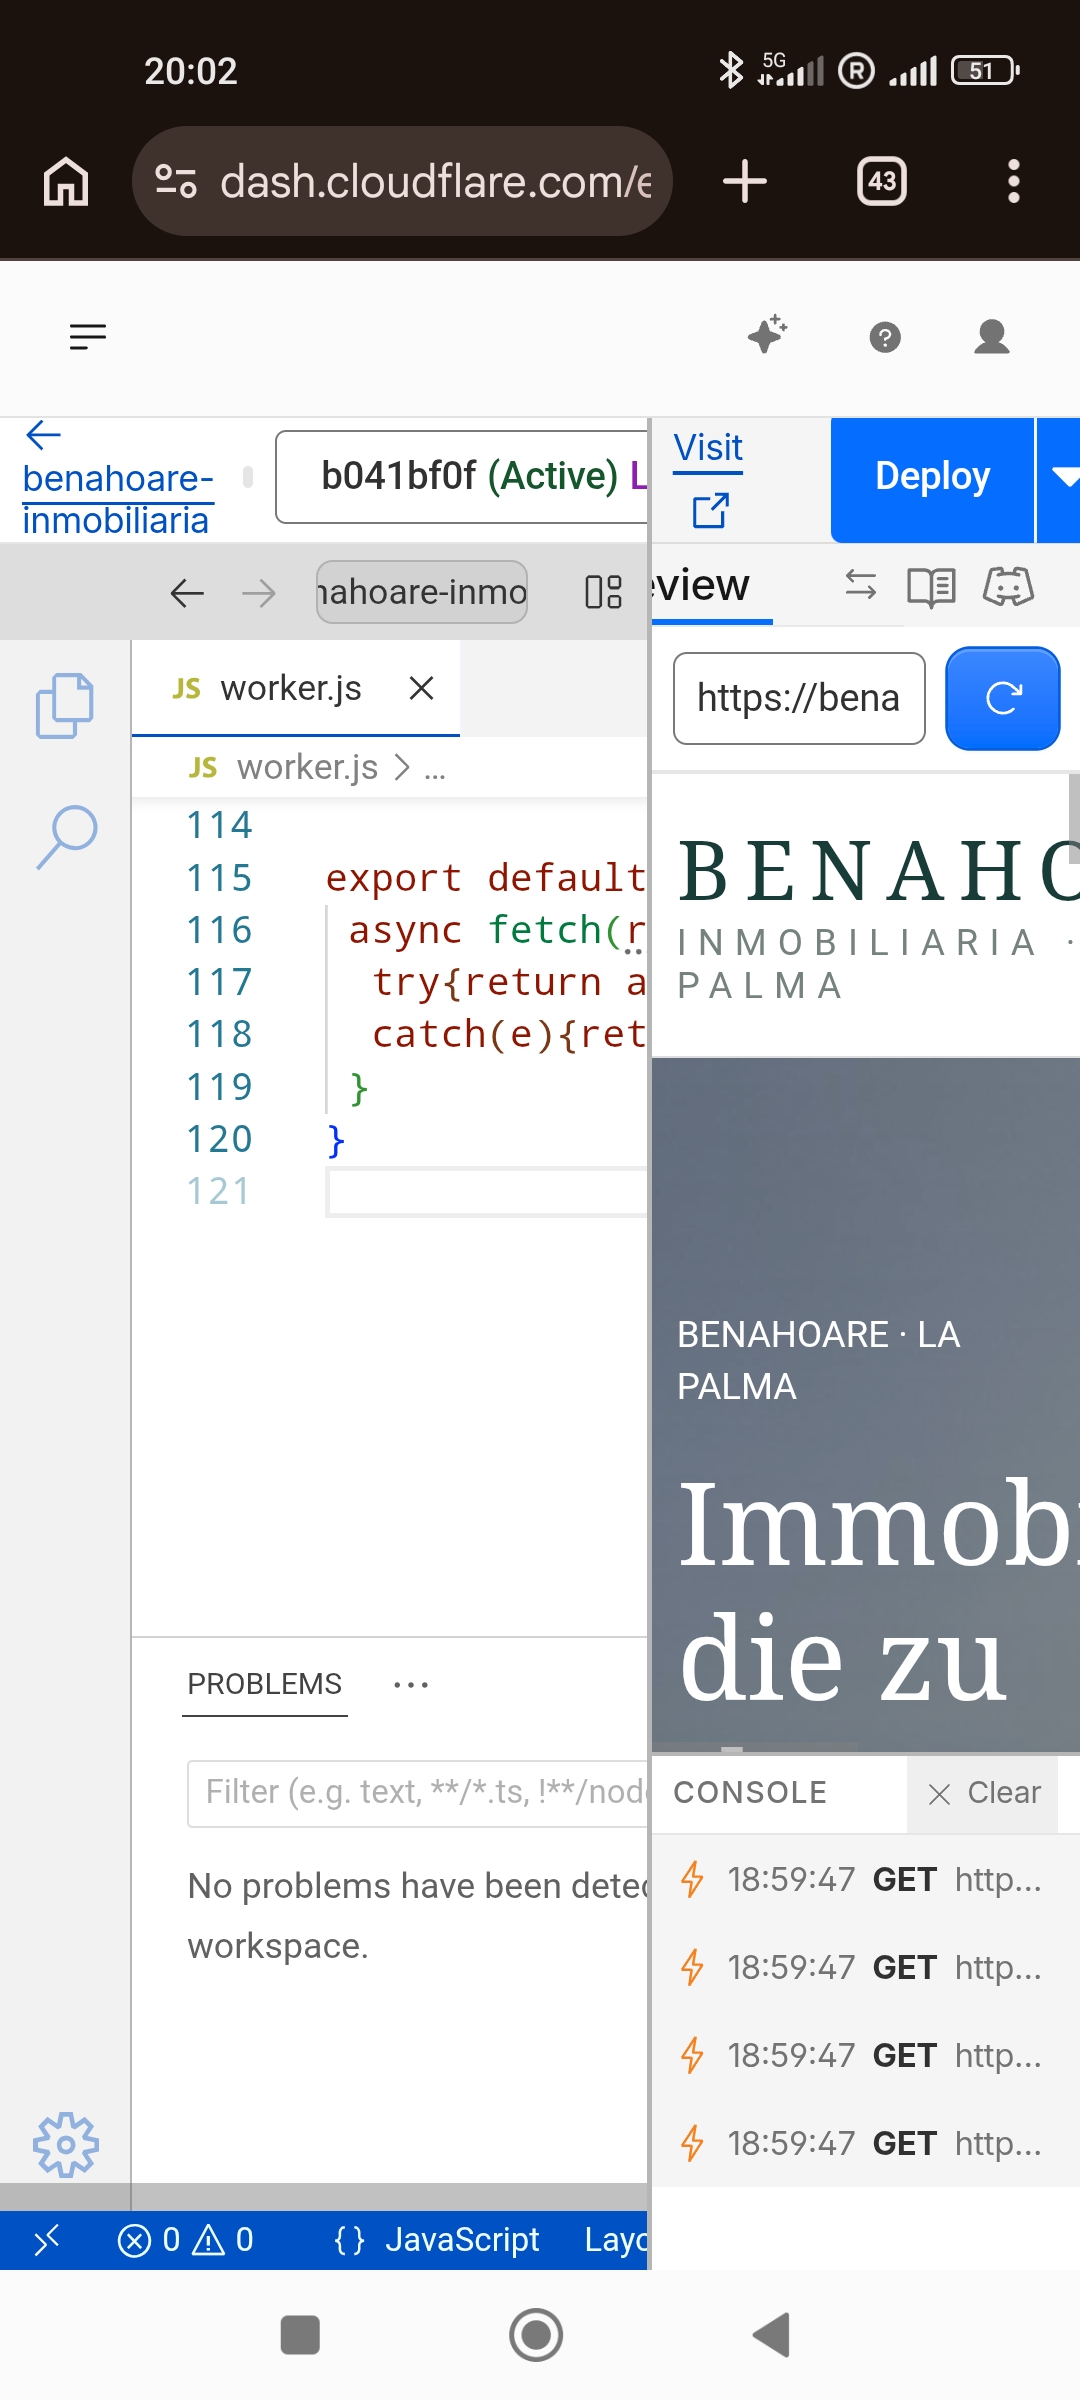
Task: Tap the address bar URL text
Action: point(436,182)
